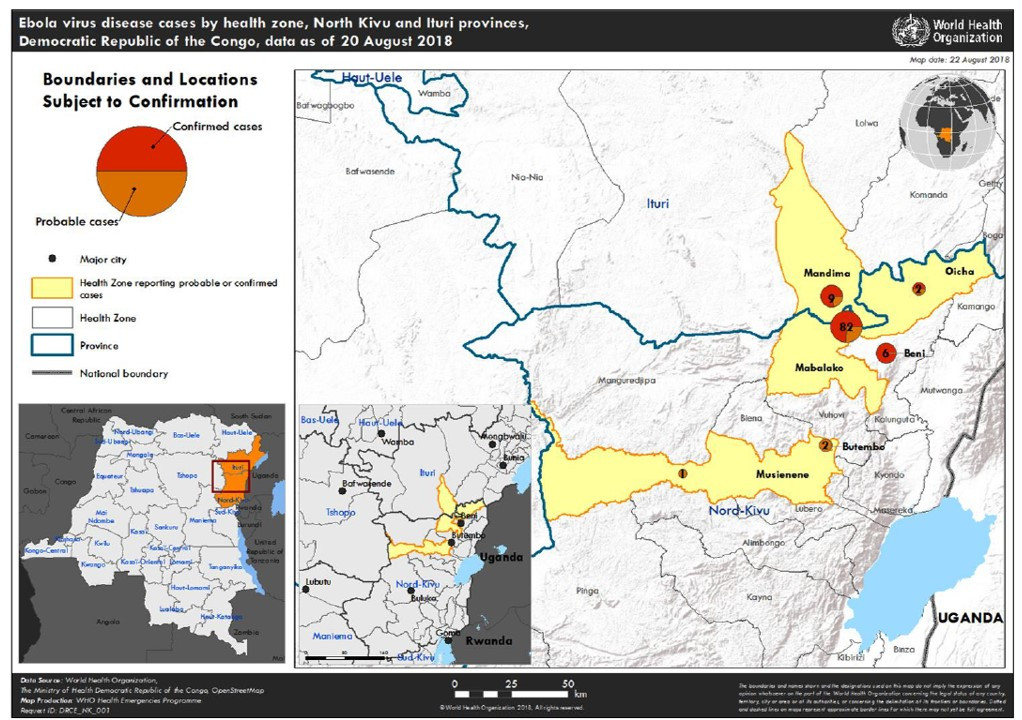Click the World Health Organization emblem logo
This screenshot has width=1022, height=720.
pyautogui.click(x=911, y=31)
